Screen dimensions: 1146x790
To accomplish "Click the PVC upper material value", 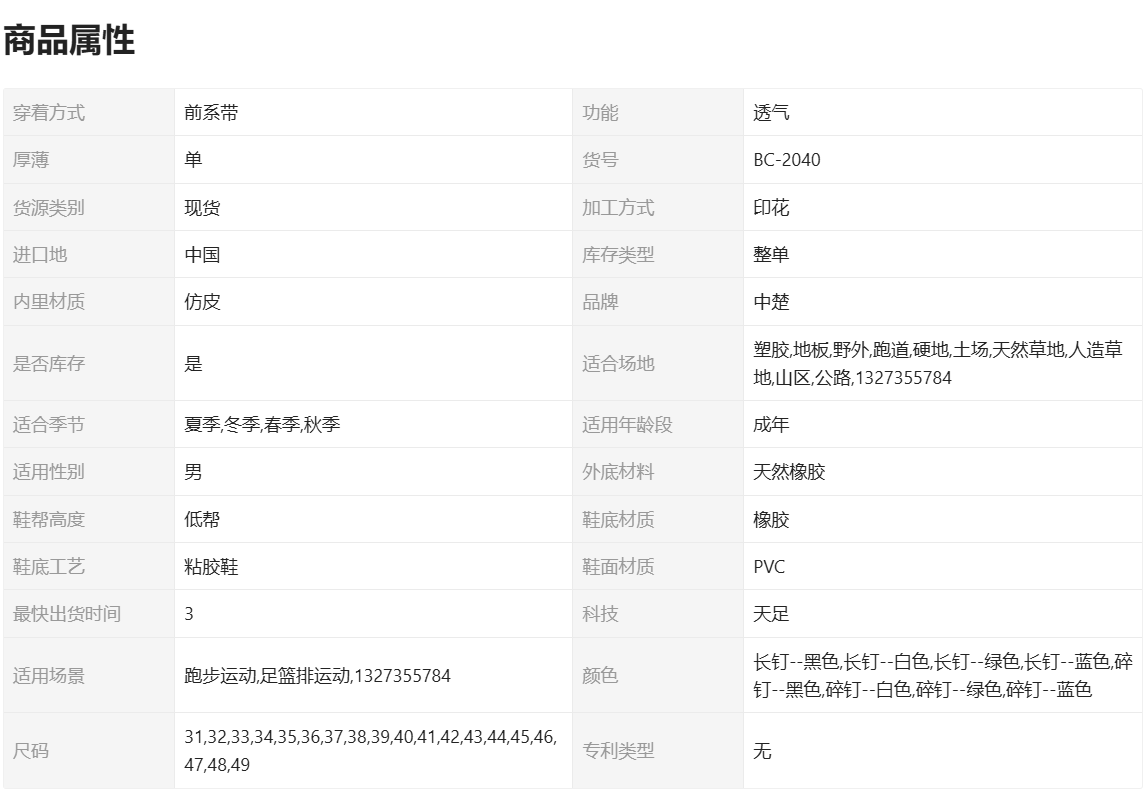I will [x=769, y=567].
